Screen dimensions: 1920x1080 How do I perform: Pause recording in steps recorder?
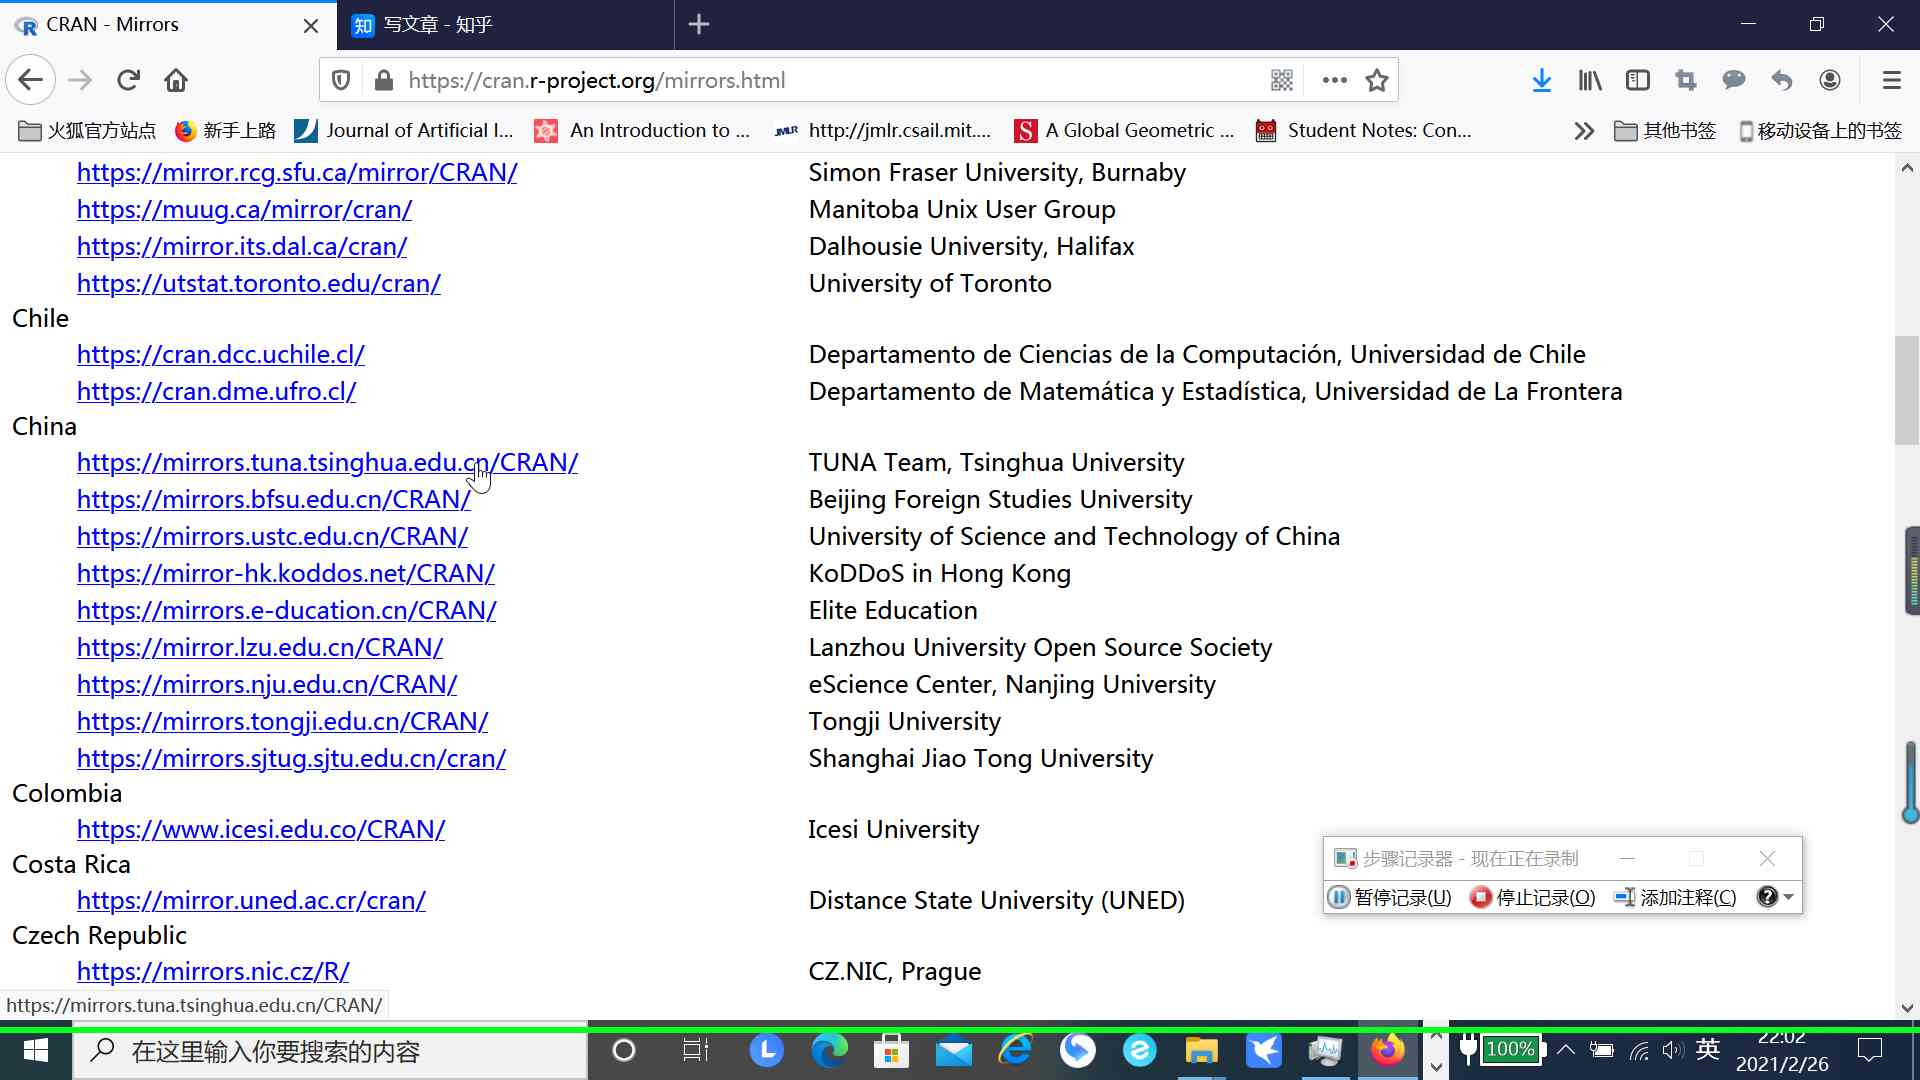click(x=1390, y=897)
